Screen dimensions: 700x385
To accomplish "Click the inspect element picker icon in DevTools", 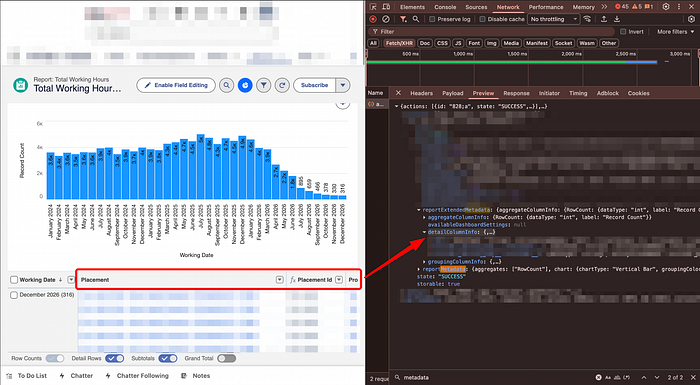I will pyautogui.click(x=374, y=7).
